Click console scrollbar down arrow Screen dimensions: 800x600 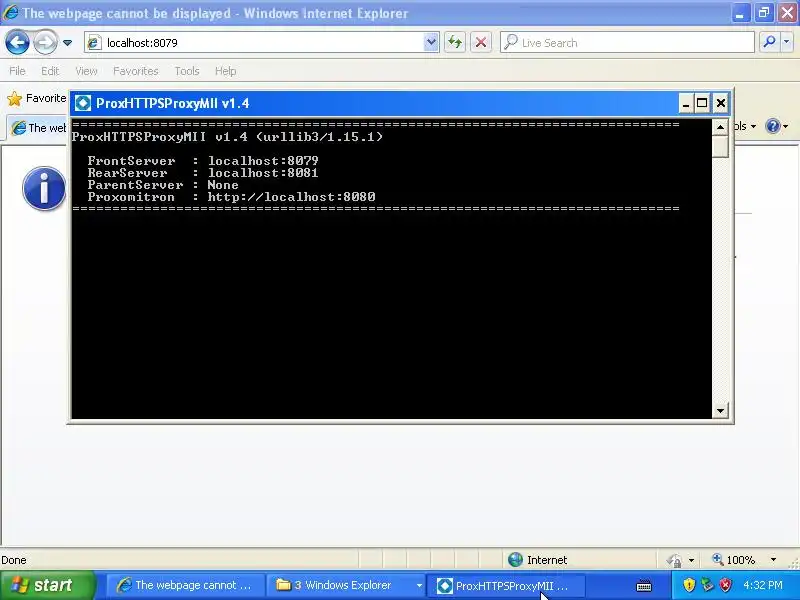(x=720, y=410)
